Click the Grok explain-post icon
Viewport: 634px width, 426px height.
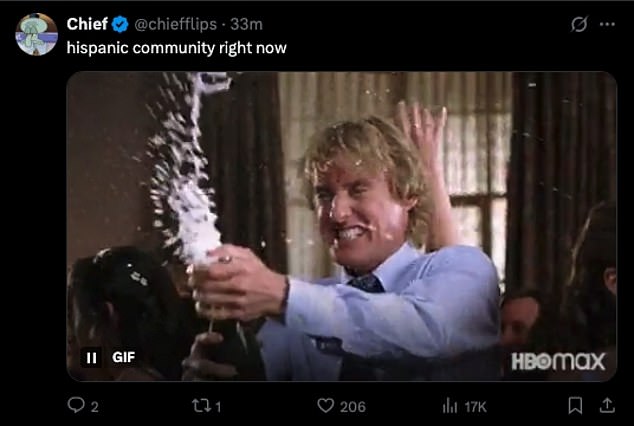[579, 24]
